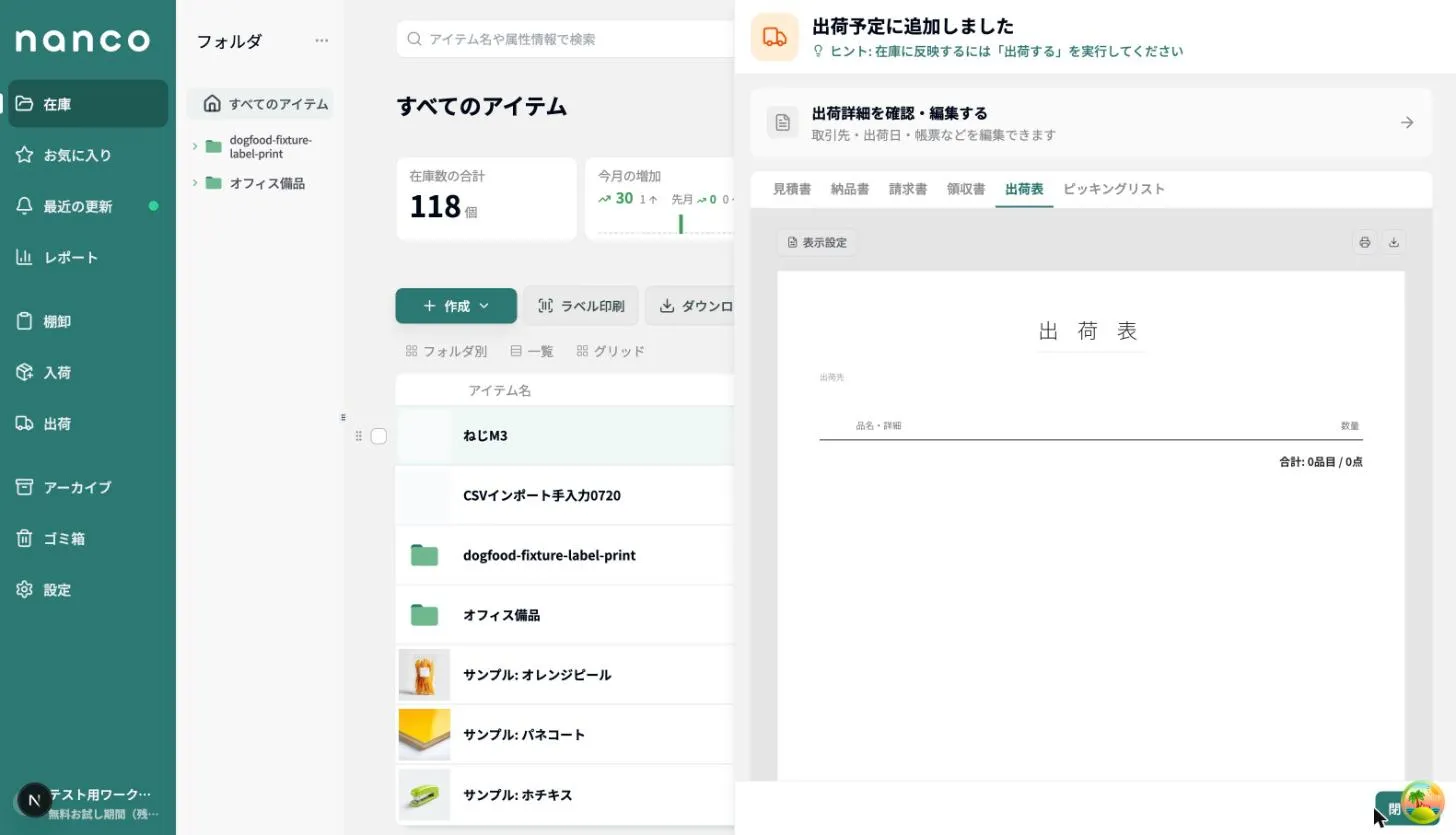Open the レポート report section
This screenshot has height=835, width=1456.
[x=88, y=257]
